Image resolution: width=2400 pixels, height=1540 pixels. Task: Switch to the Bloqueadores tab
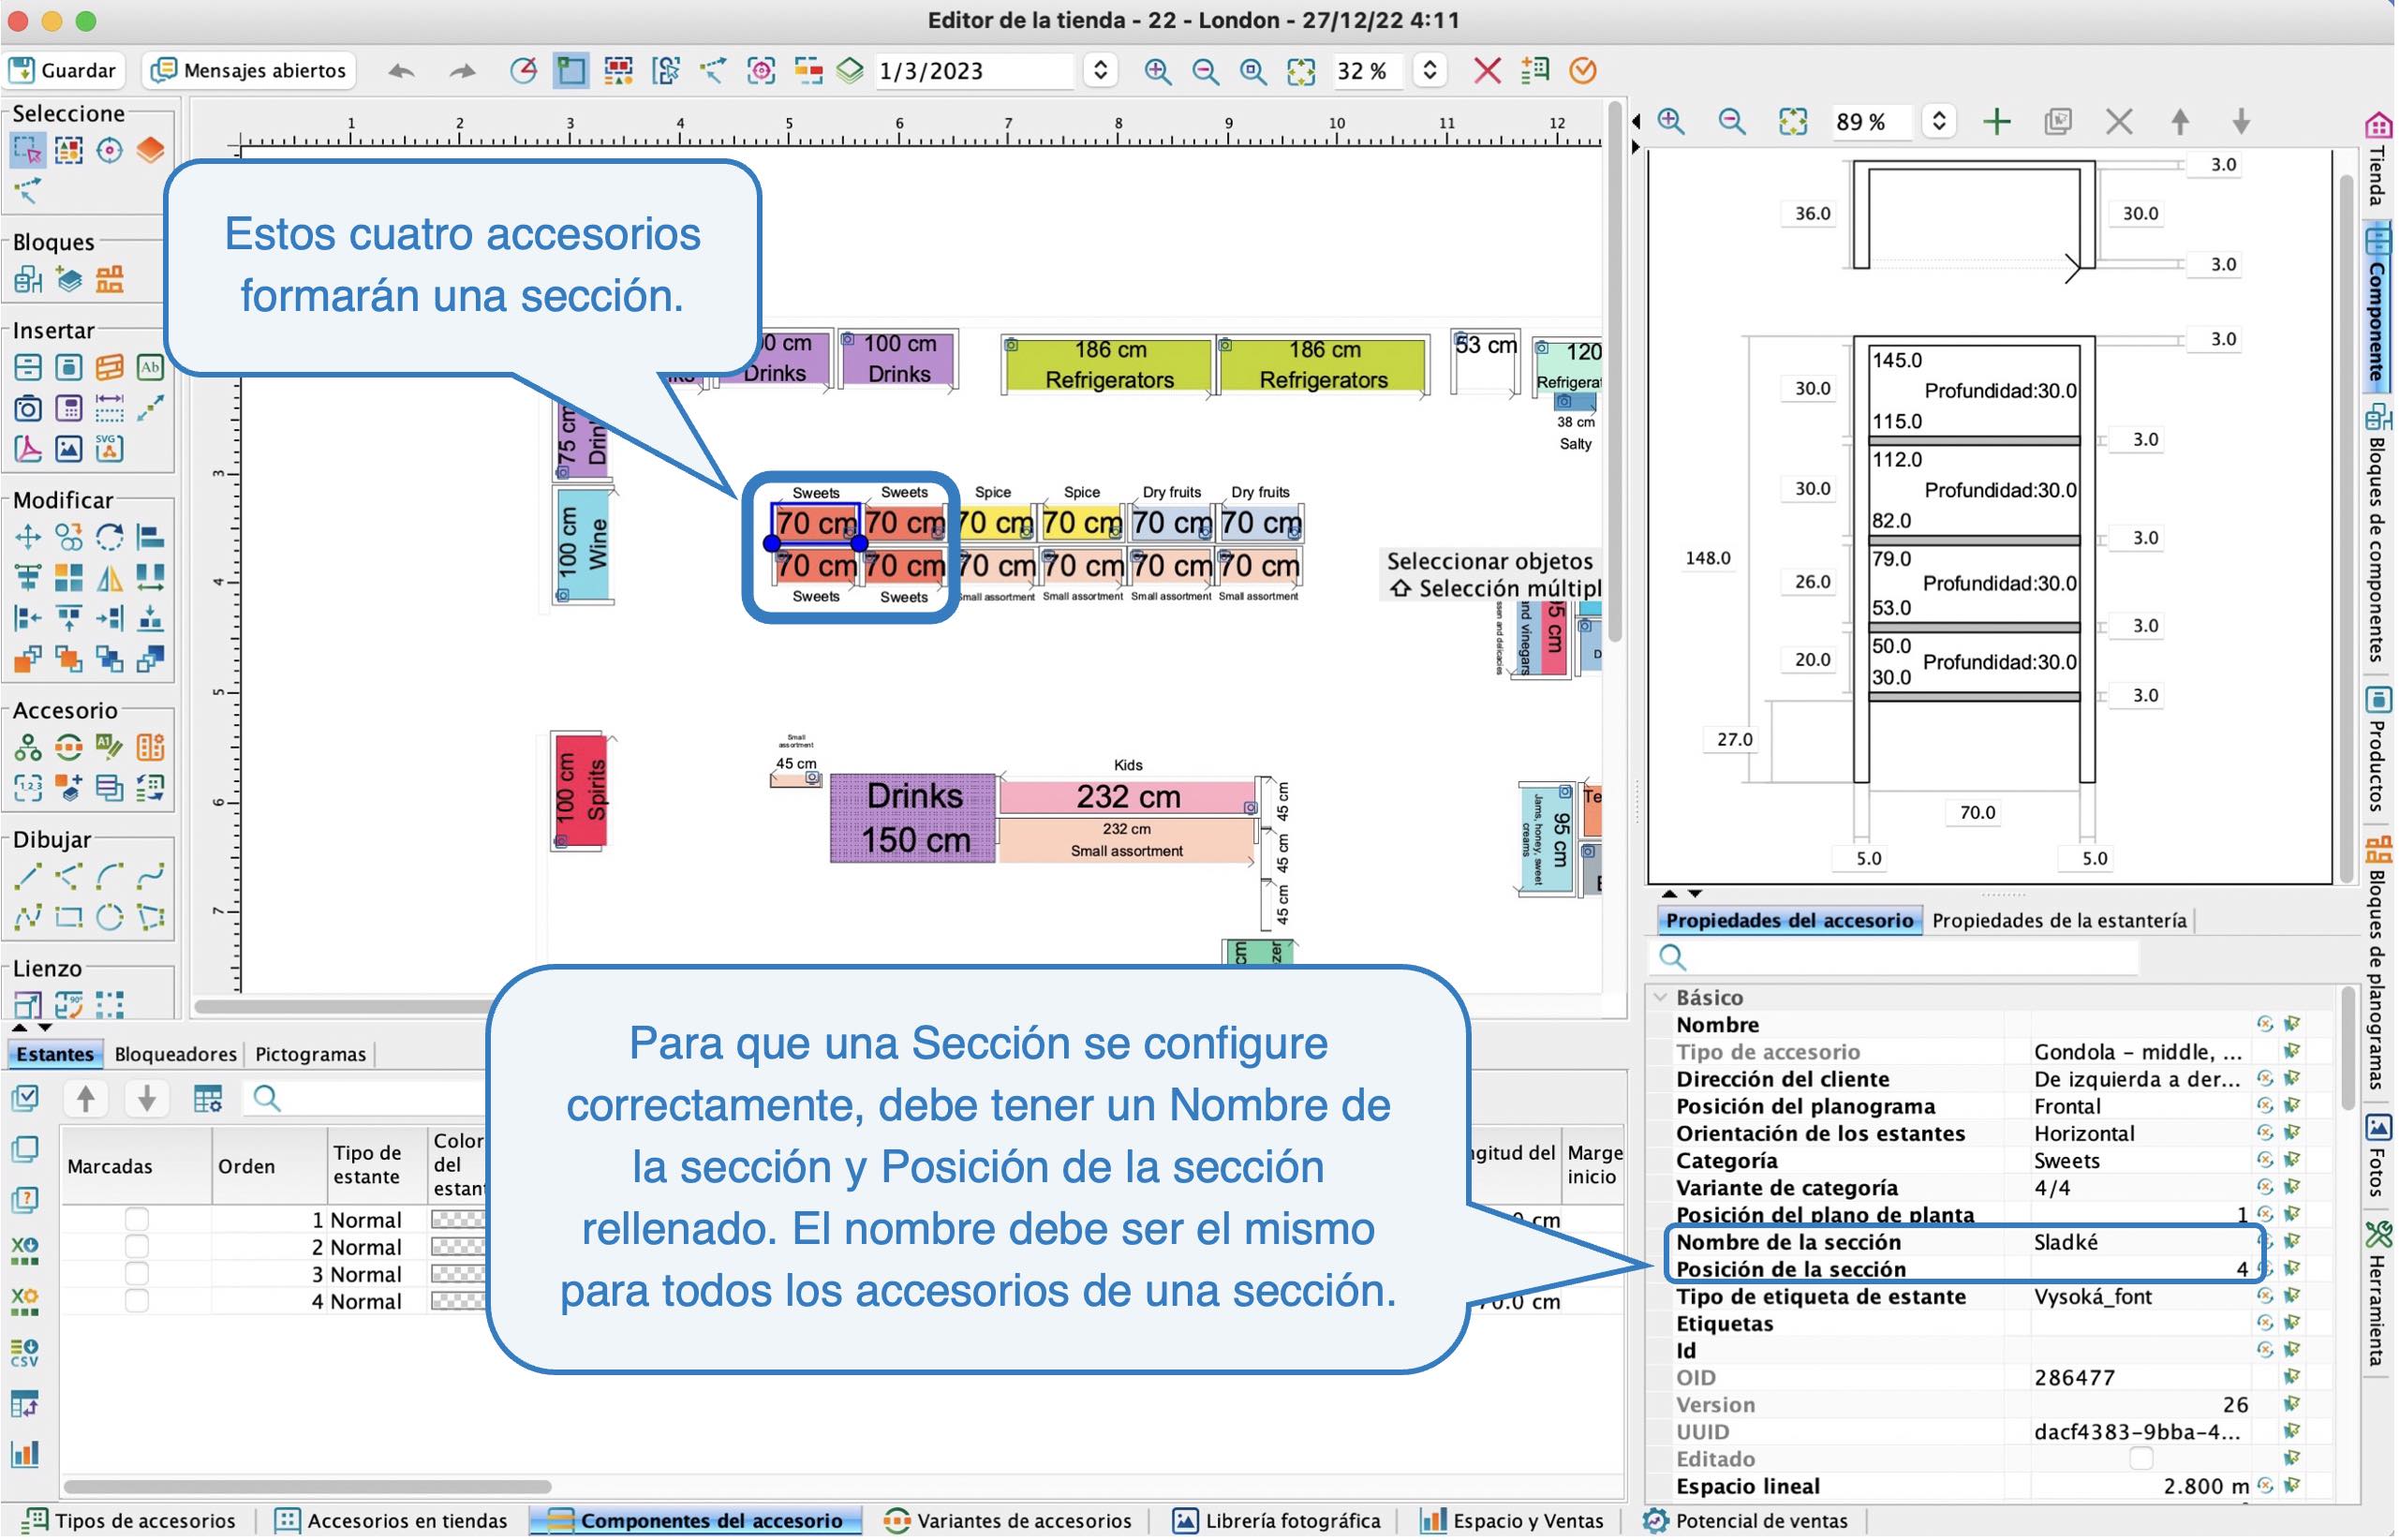[x=176, y=1055]
